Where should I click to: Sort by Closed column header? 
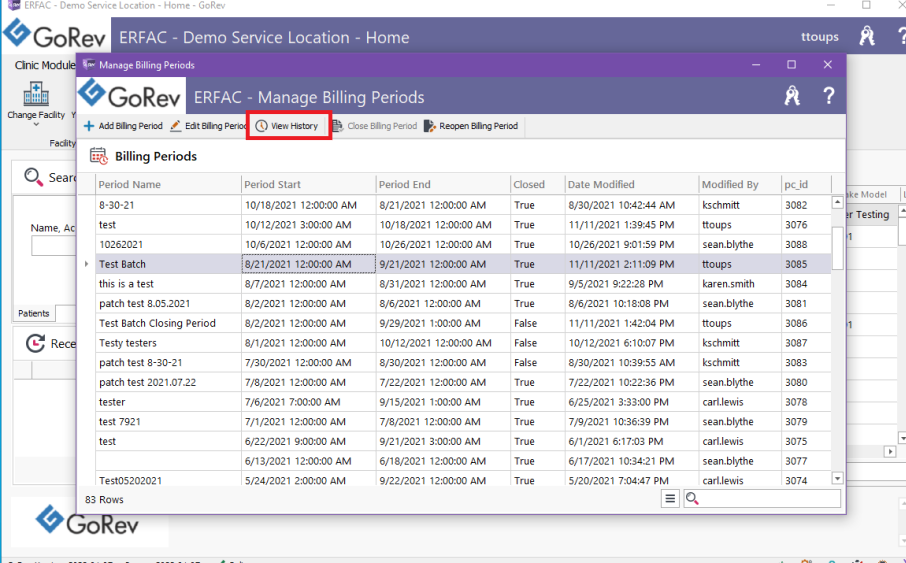537,184
